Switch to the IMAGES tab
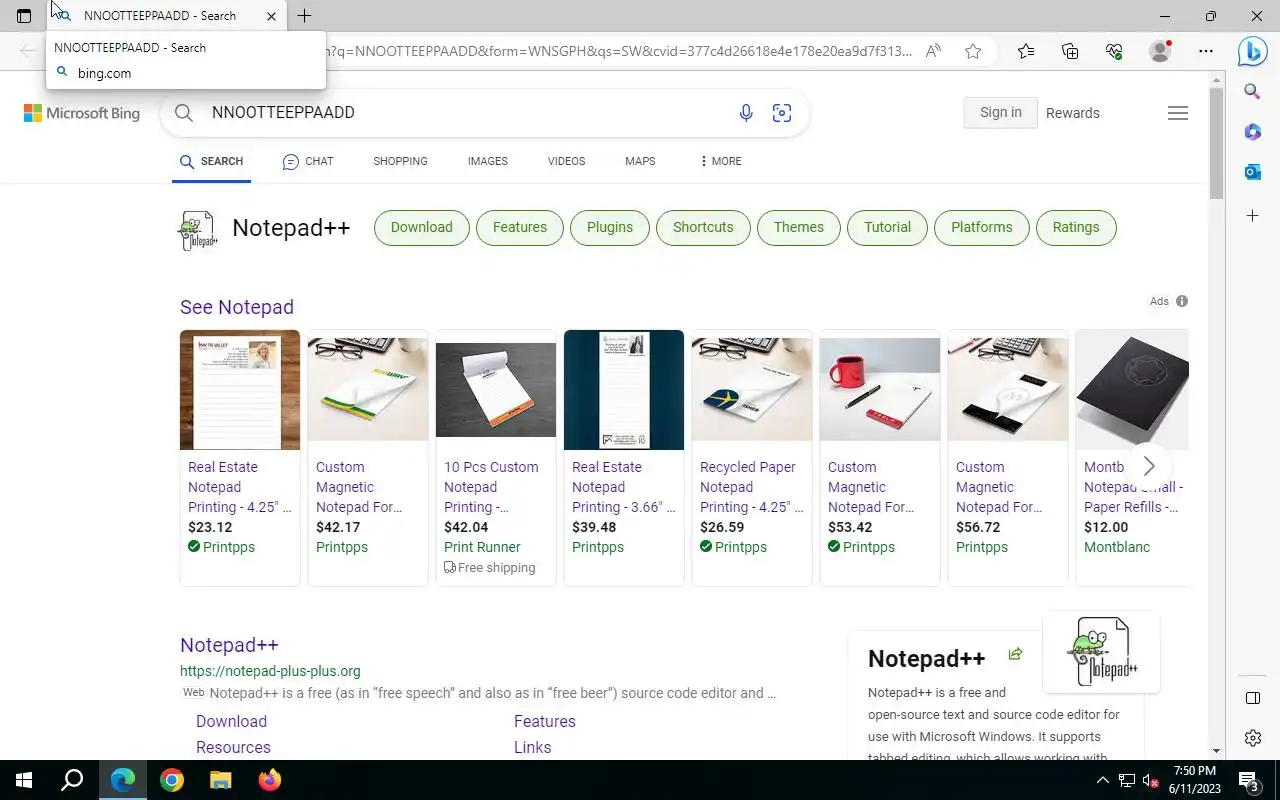Image resolution: width=1280 pixels, height=800 pixels. tap(488, 161)
